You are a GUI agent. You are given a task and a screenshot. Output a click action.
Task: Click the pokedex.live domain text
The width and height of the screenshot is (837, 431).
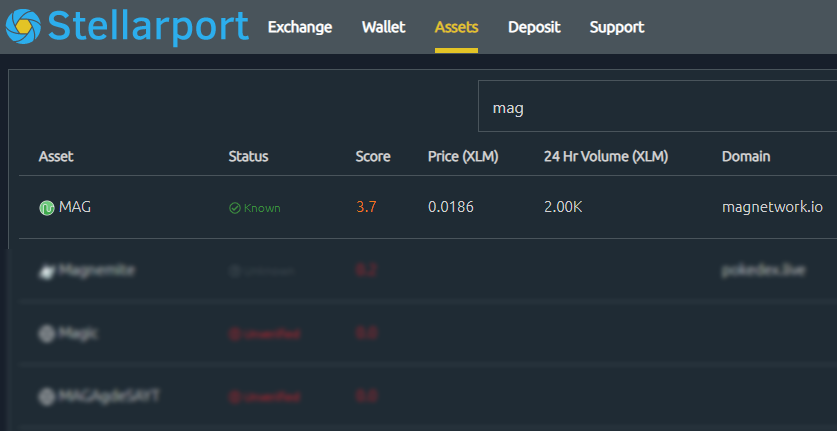coord(763,270)
